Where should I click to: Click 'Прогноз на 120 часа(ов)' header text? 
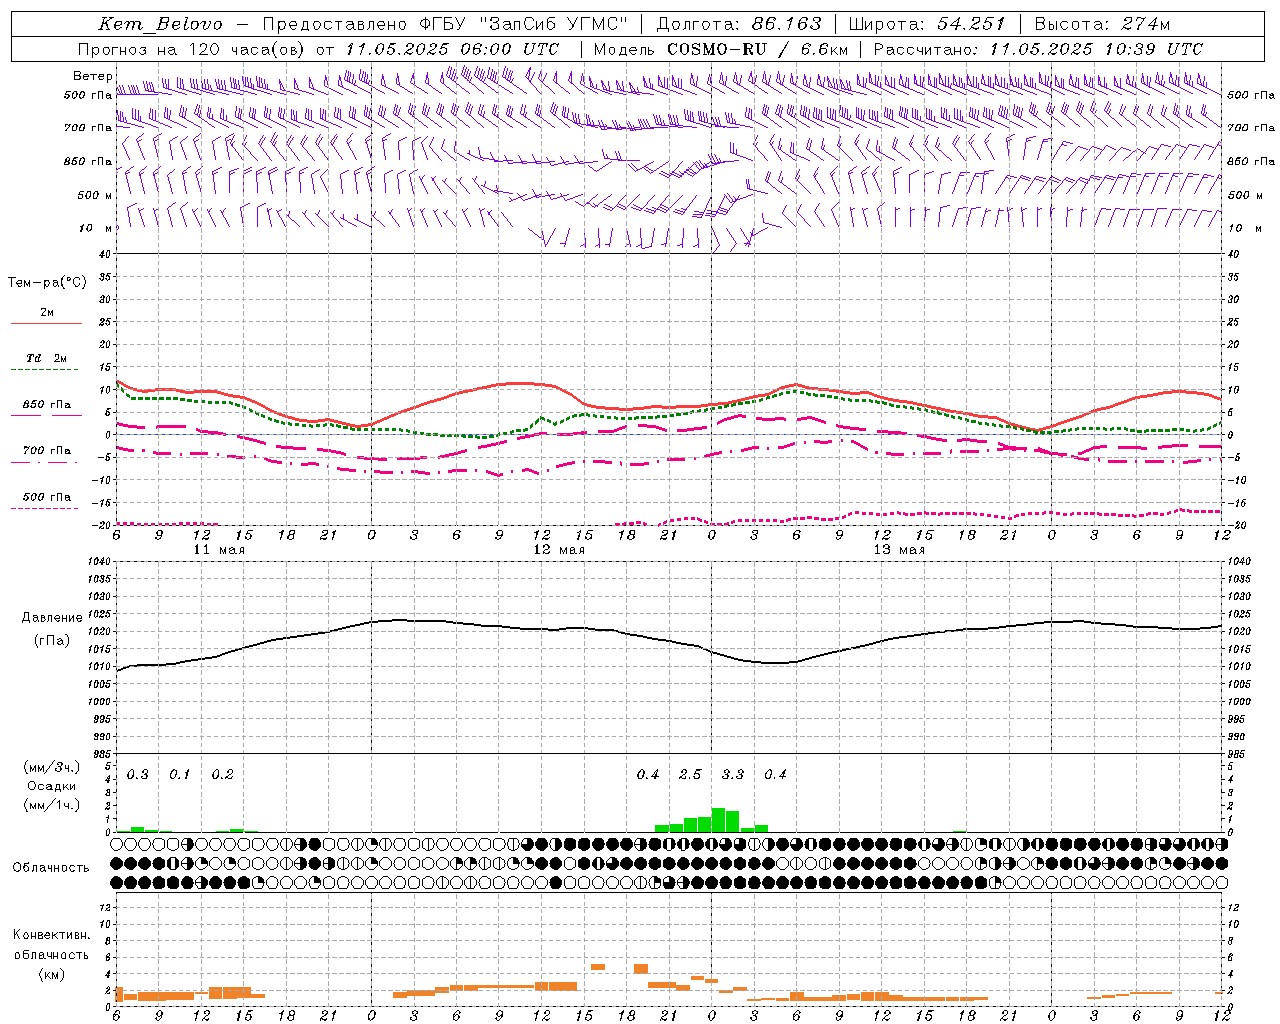pyautogui.click(x=192, y=49)
